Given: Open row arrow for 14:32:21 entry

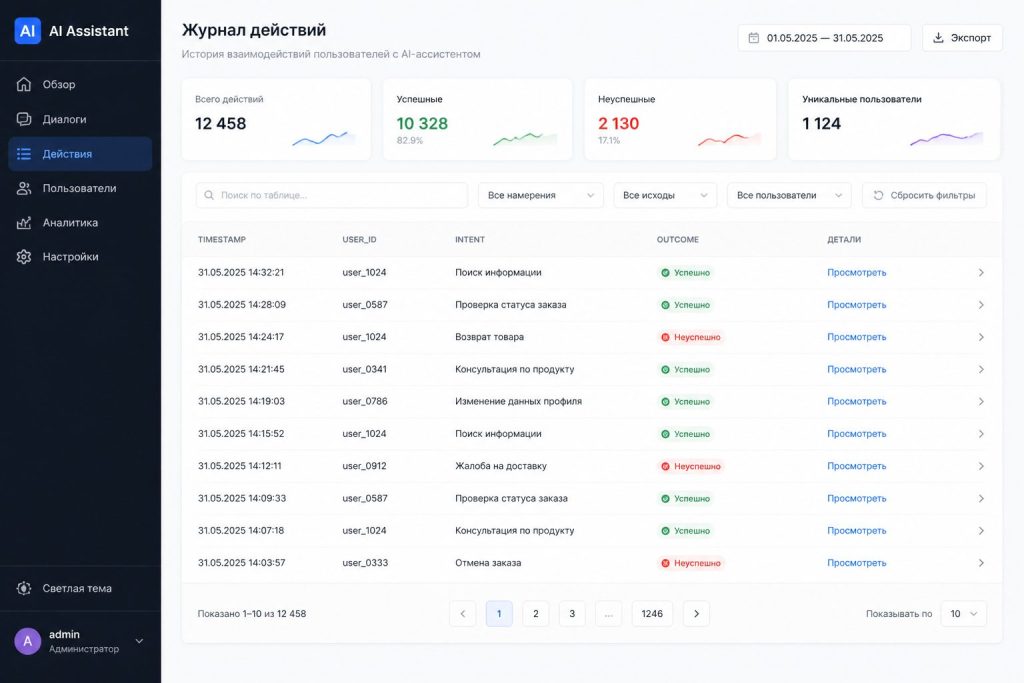Looking at the screenshot, I should [x=981, y=272].
